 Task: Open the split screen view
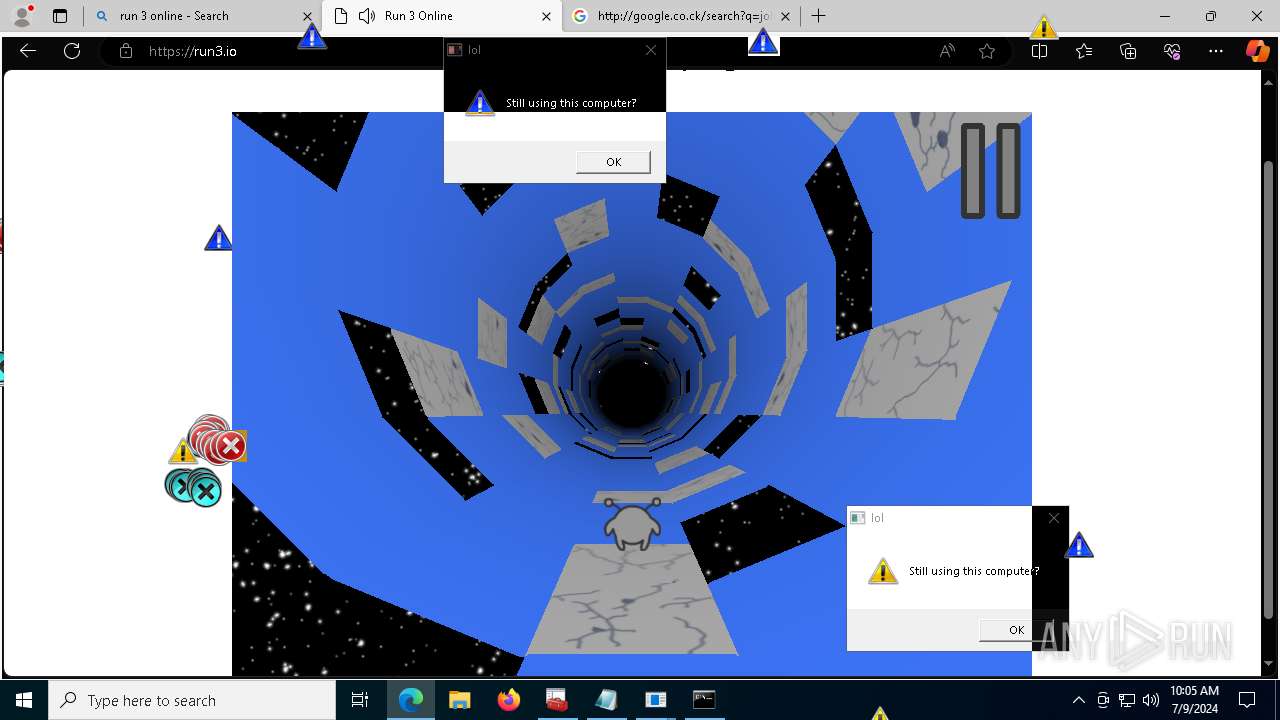[x=1039, y=51]
